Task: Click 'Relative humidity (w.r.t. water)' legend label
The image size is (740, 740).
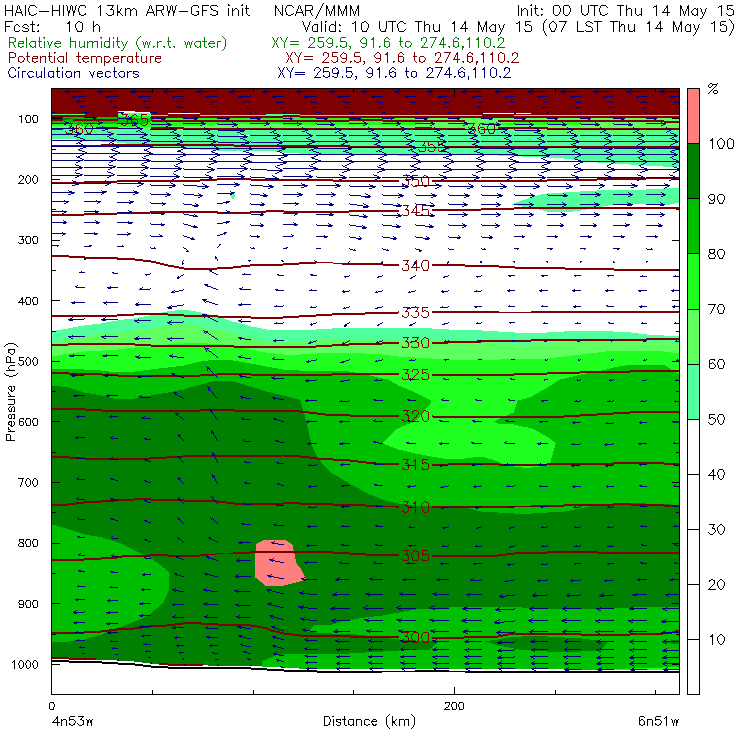Action: tap(118, 43)
